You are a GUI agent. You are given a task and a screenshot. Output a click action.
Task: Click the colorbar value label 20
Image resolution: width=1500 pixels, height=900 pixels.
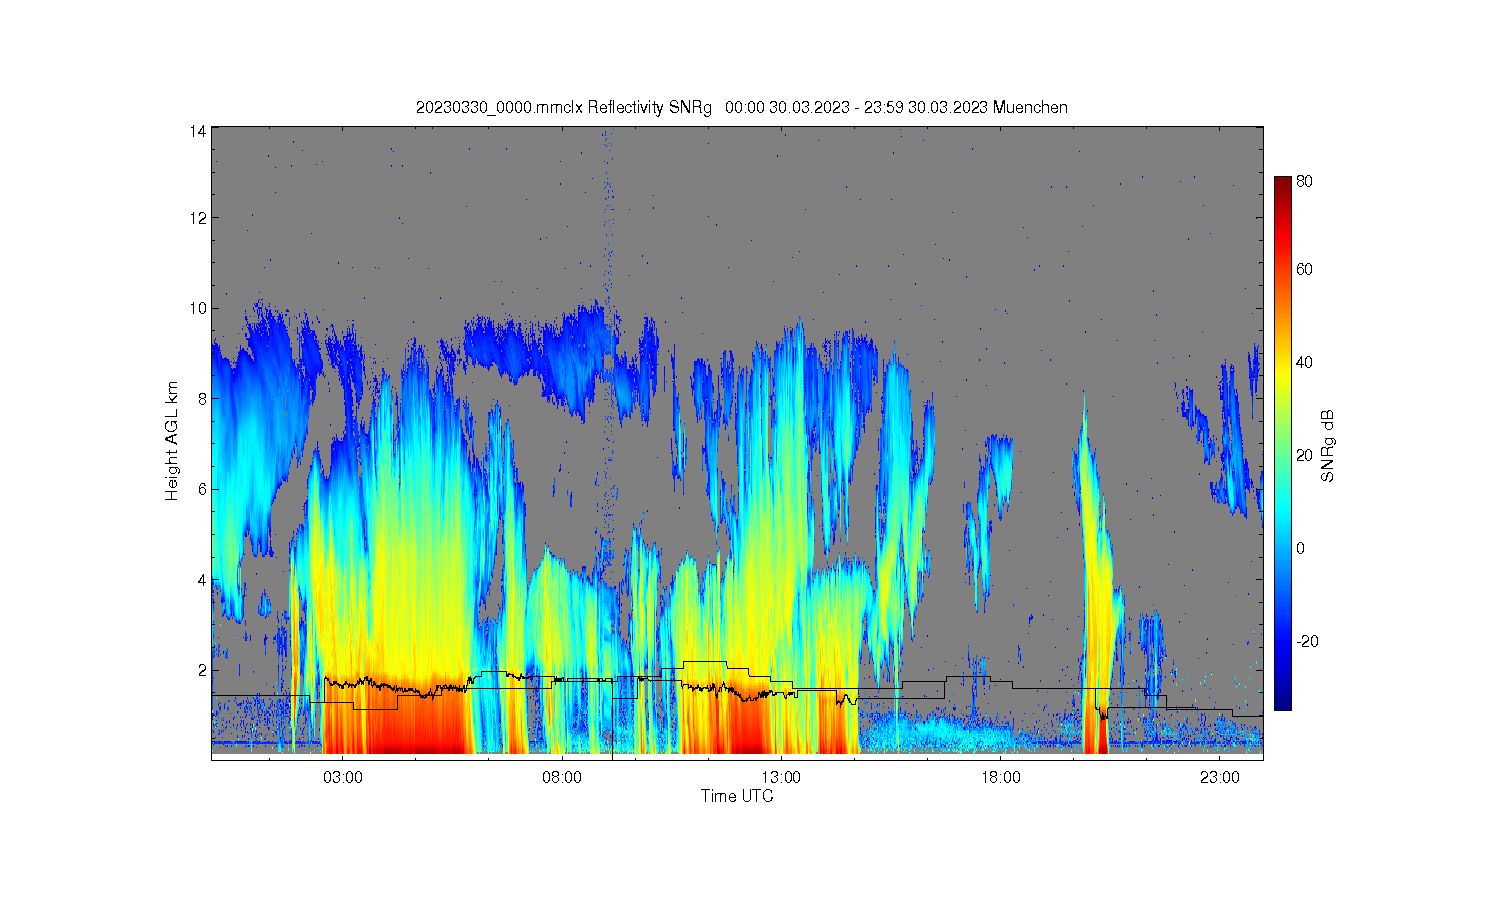coord(1304,456)
